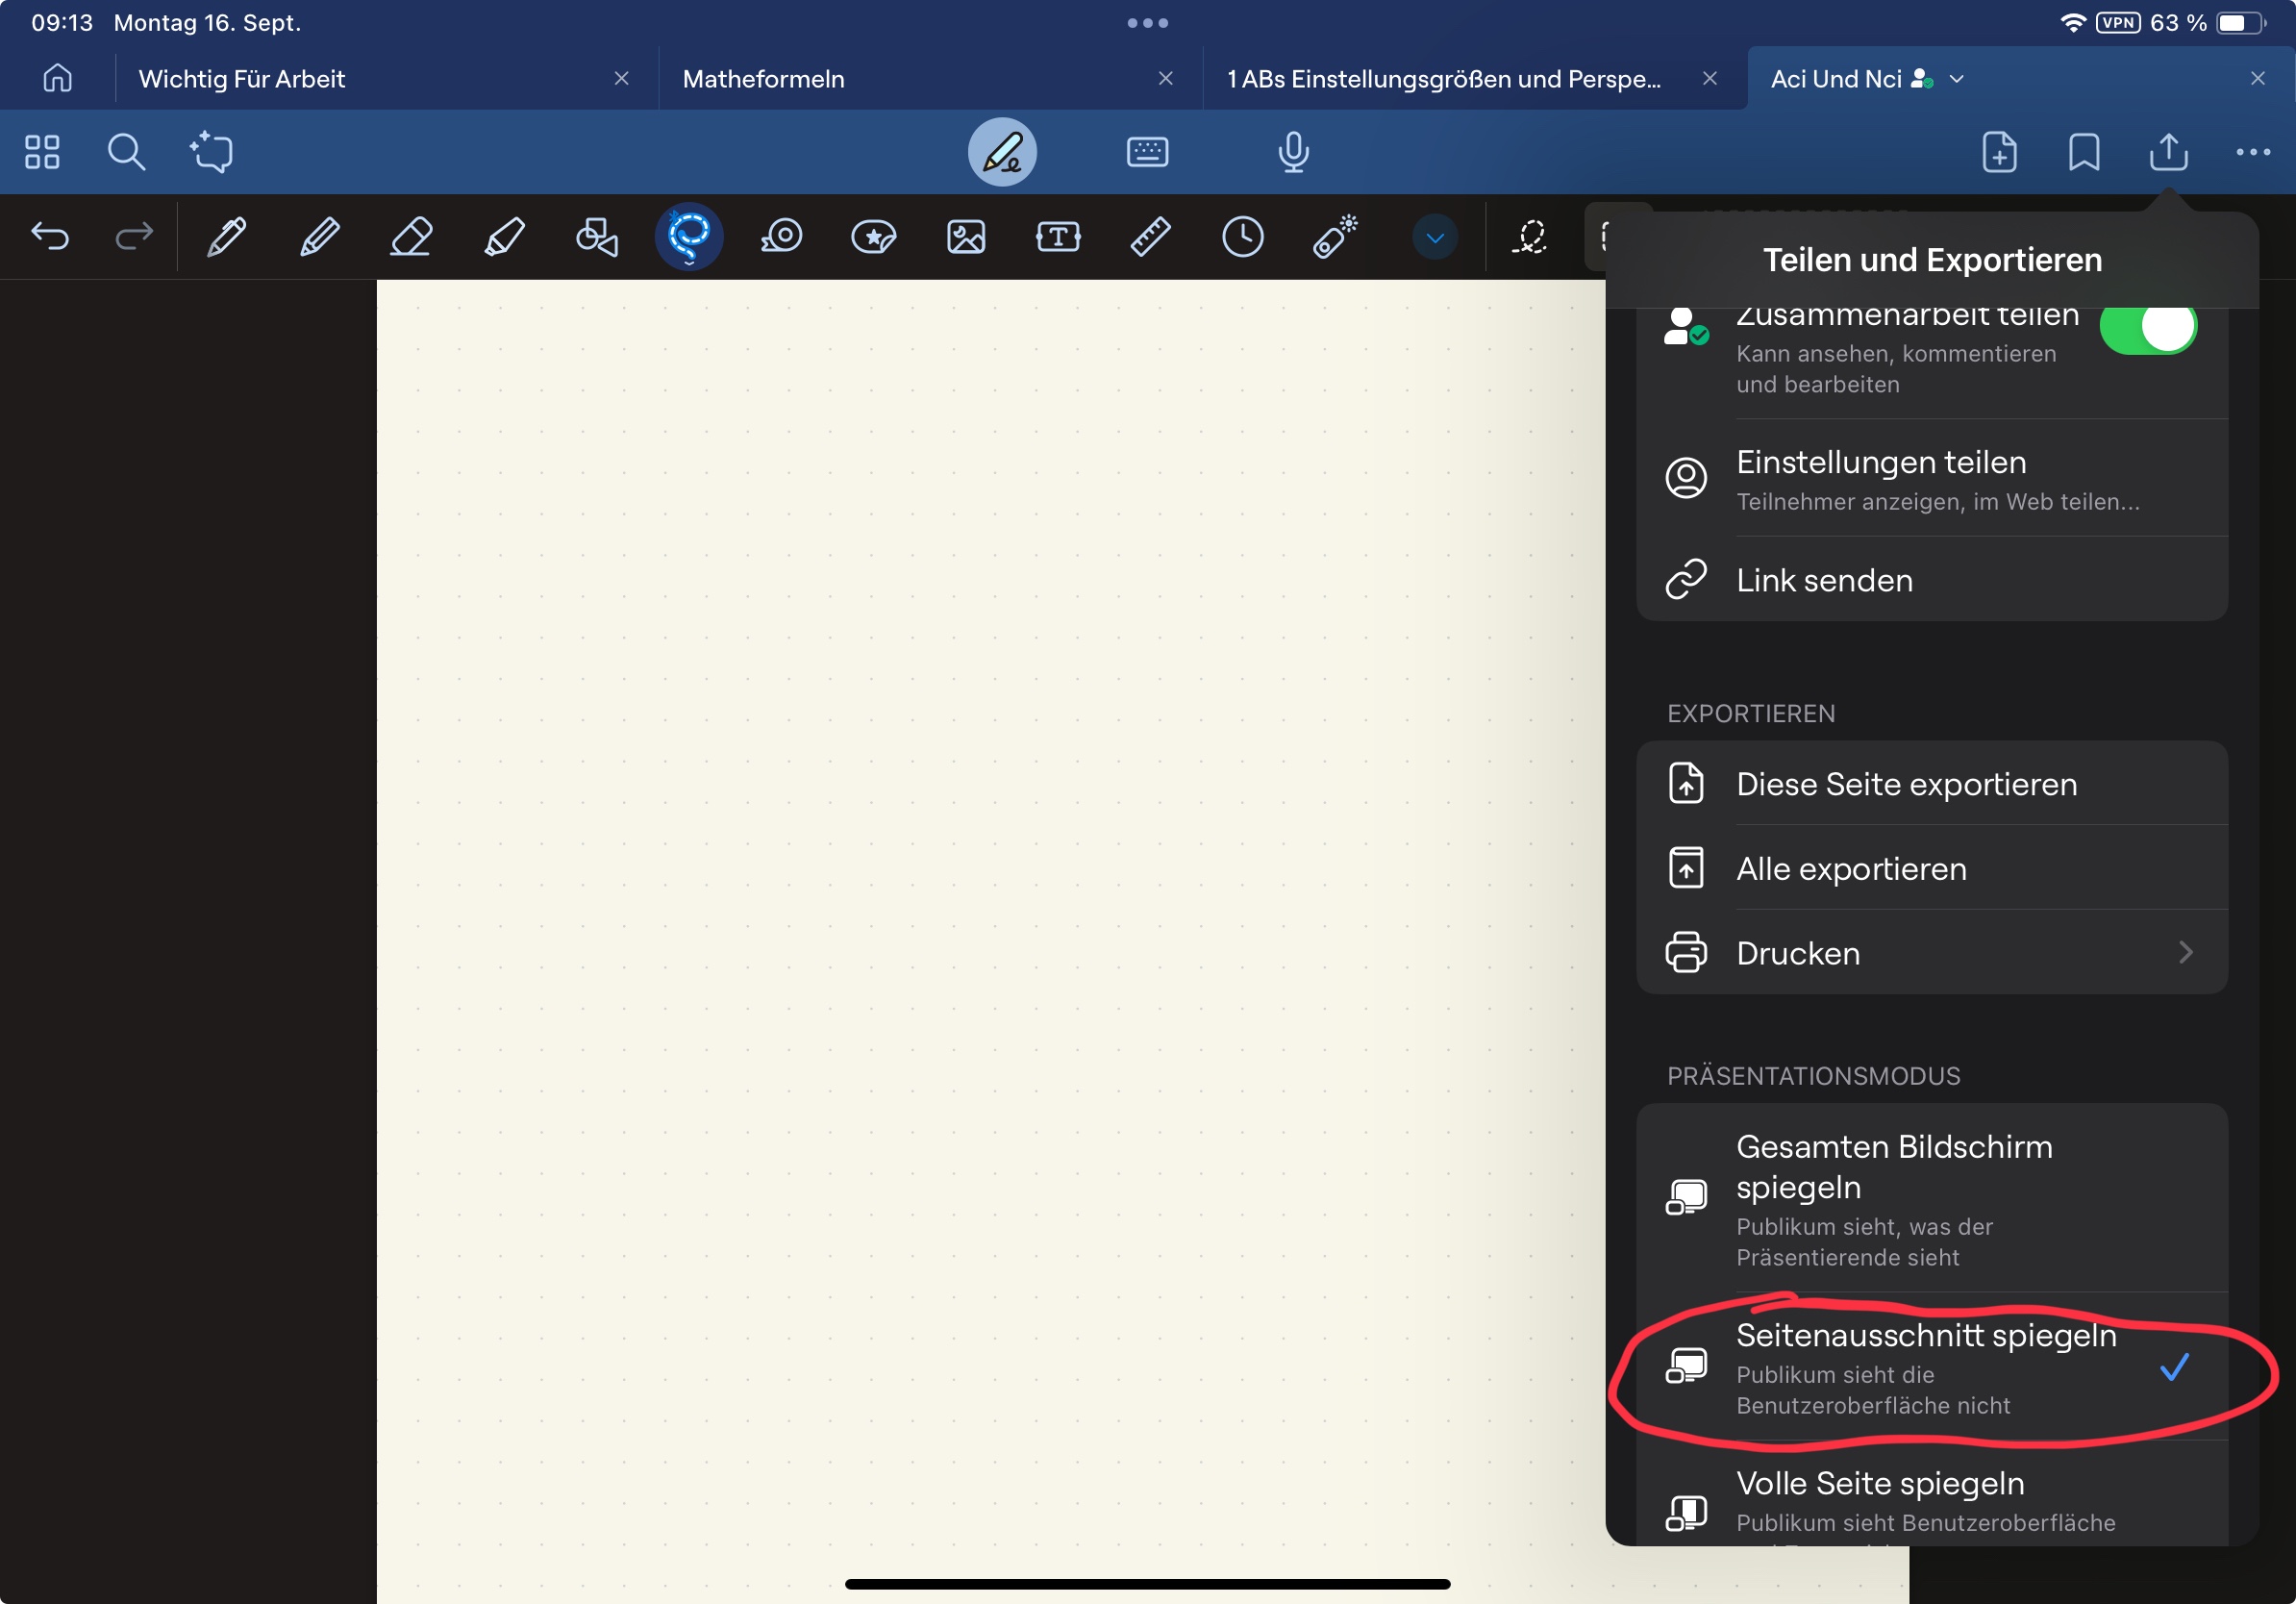Open the thumbnail grid view icon

pyautogui.click(x=42, y=152)
